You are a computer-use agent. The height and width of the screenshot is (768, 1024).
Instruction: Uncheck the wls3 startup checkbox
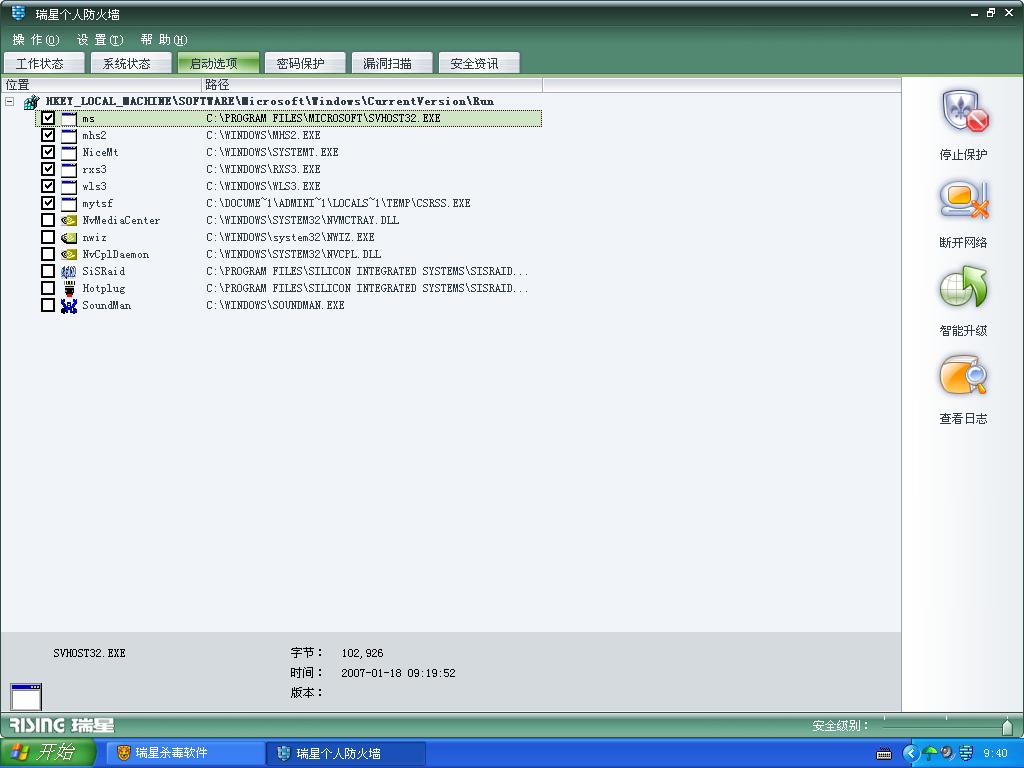tap(48, 186)
